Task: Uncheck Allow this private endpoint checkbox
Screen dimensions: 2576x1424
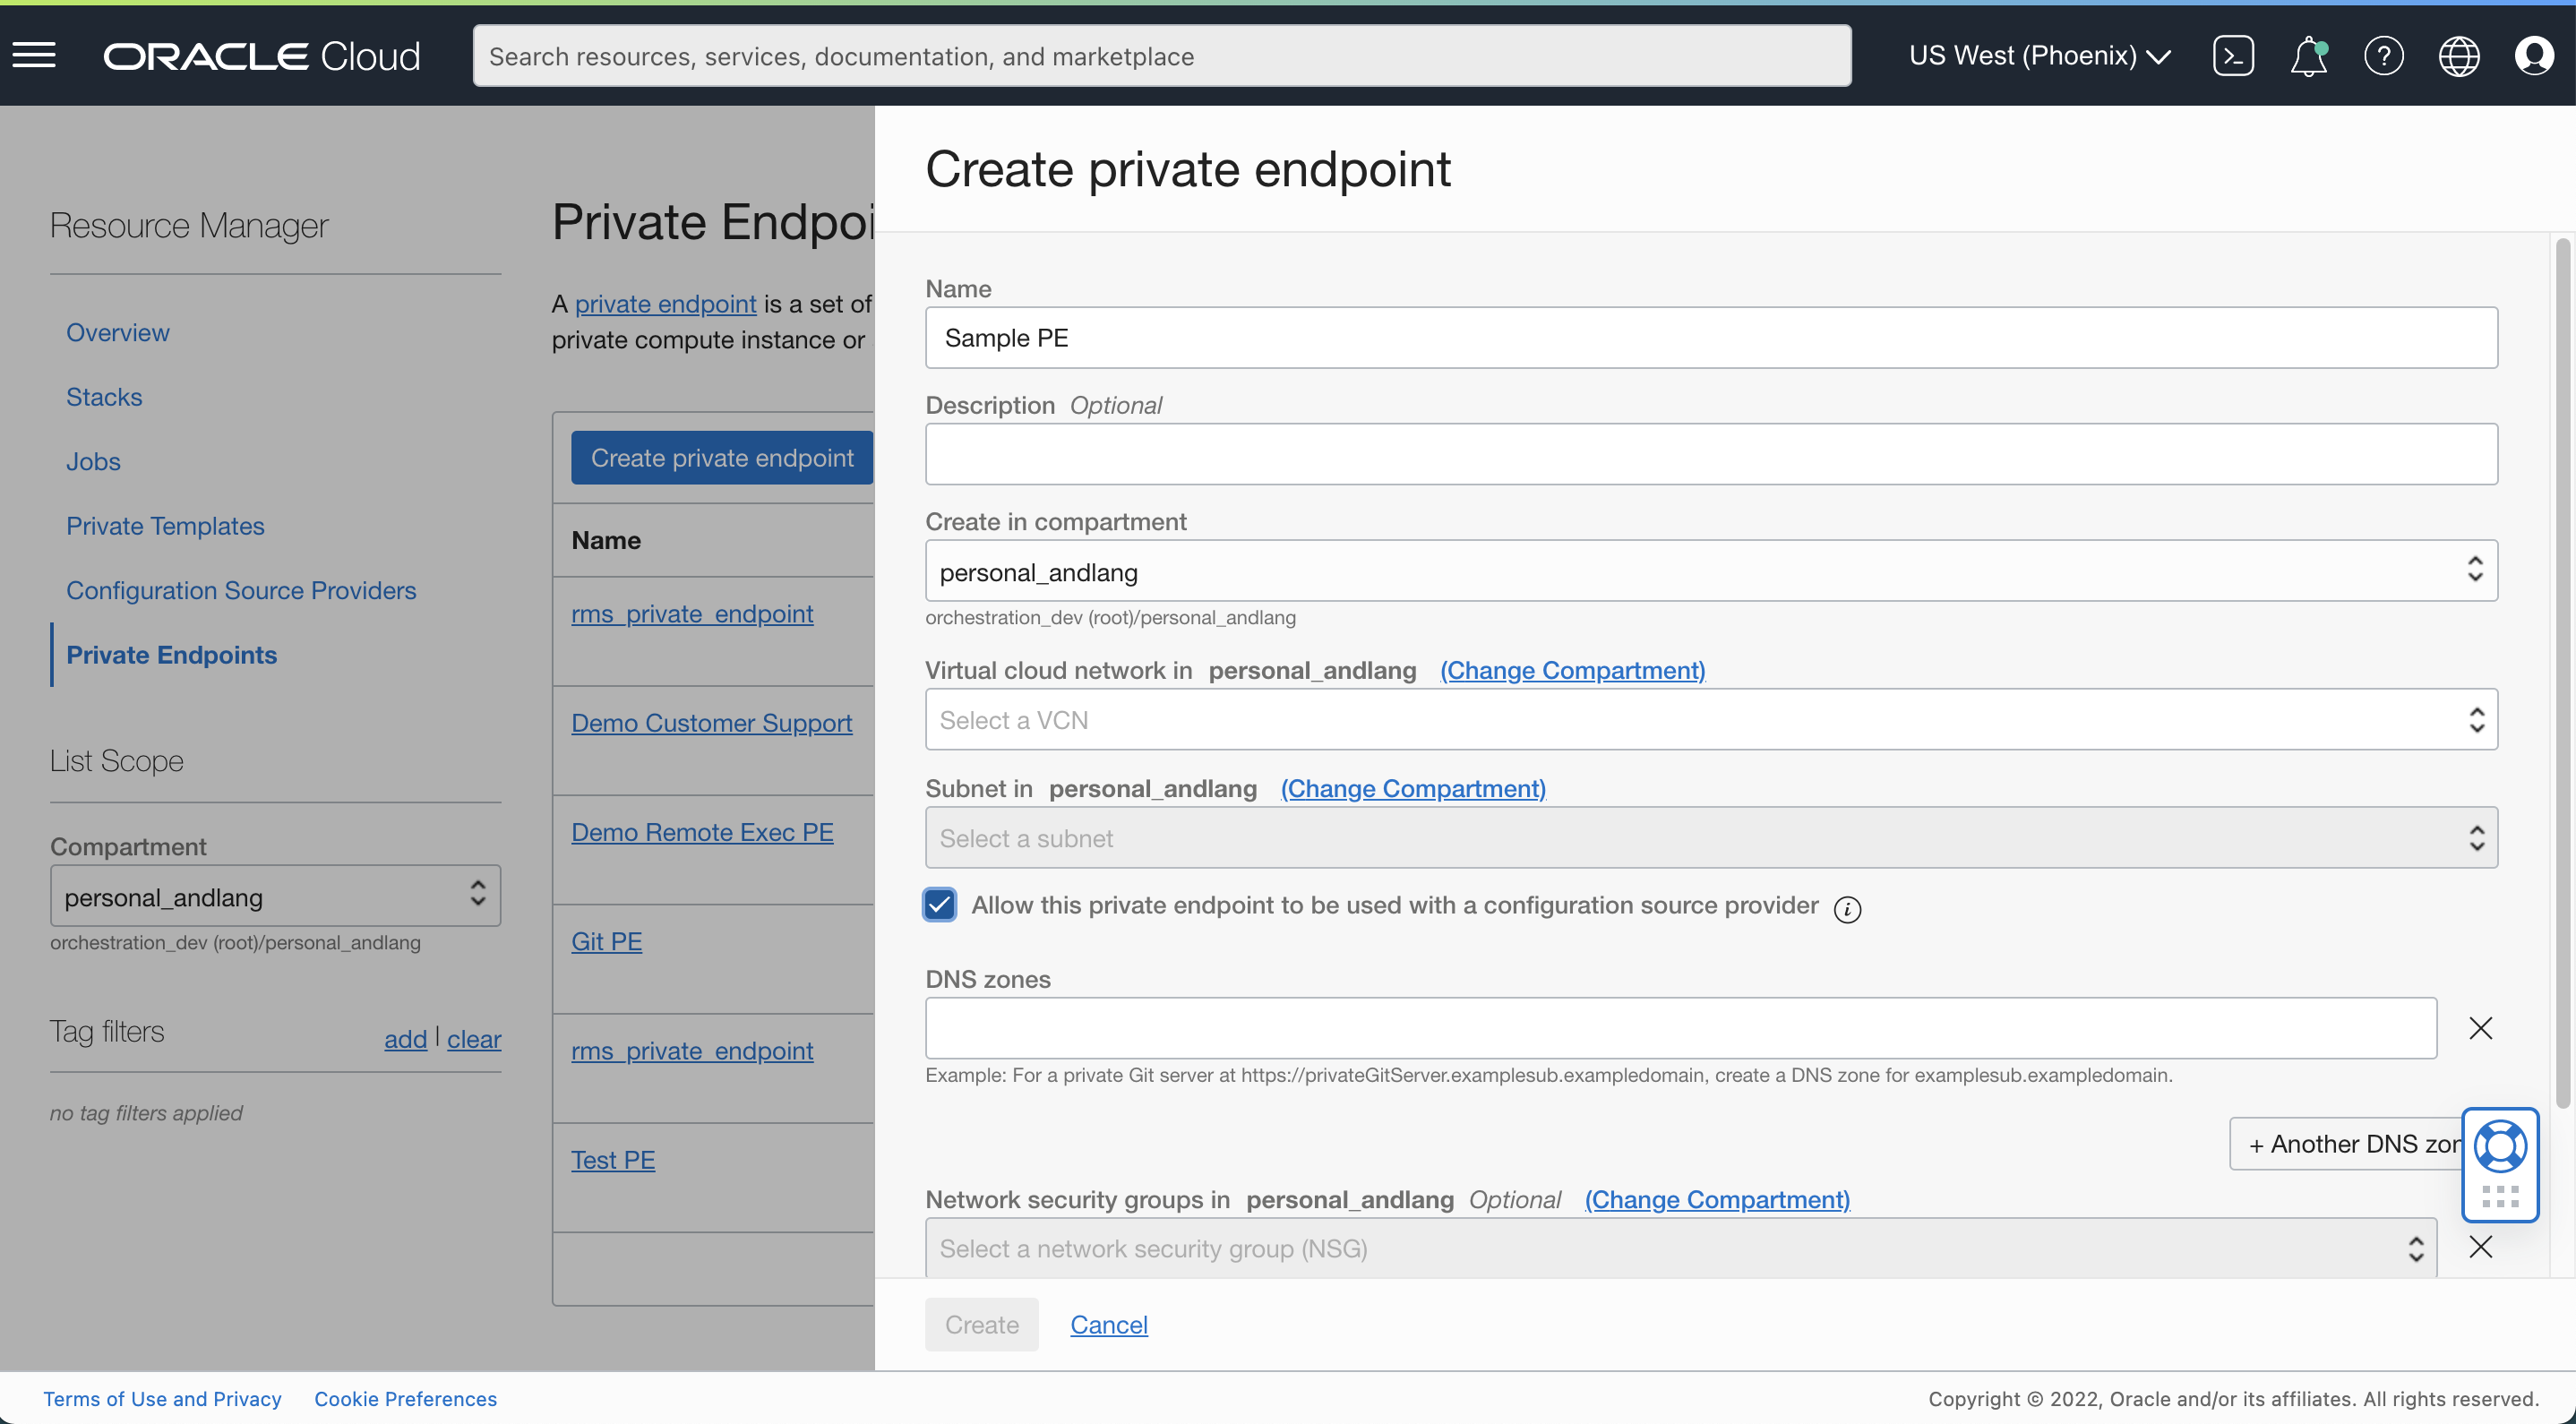Action: 939,904
